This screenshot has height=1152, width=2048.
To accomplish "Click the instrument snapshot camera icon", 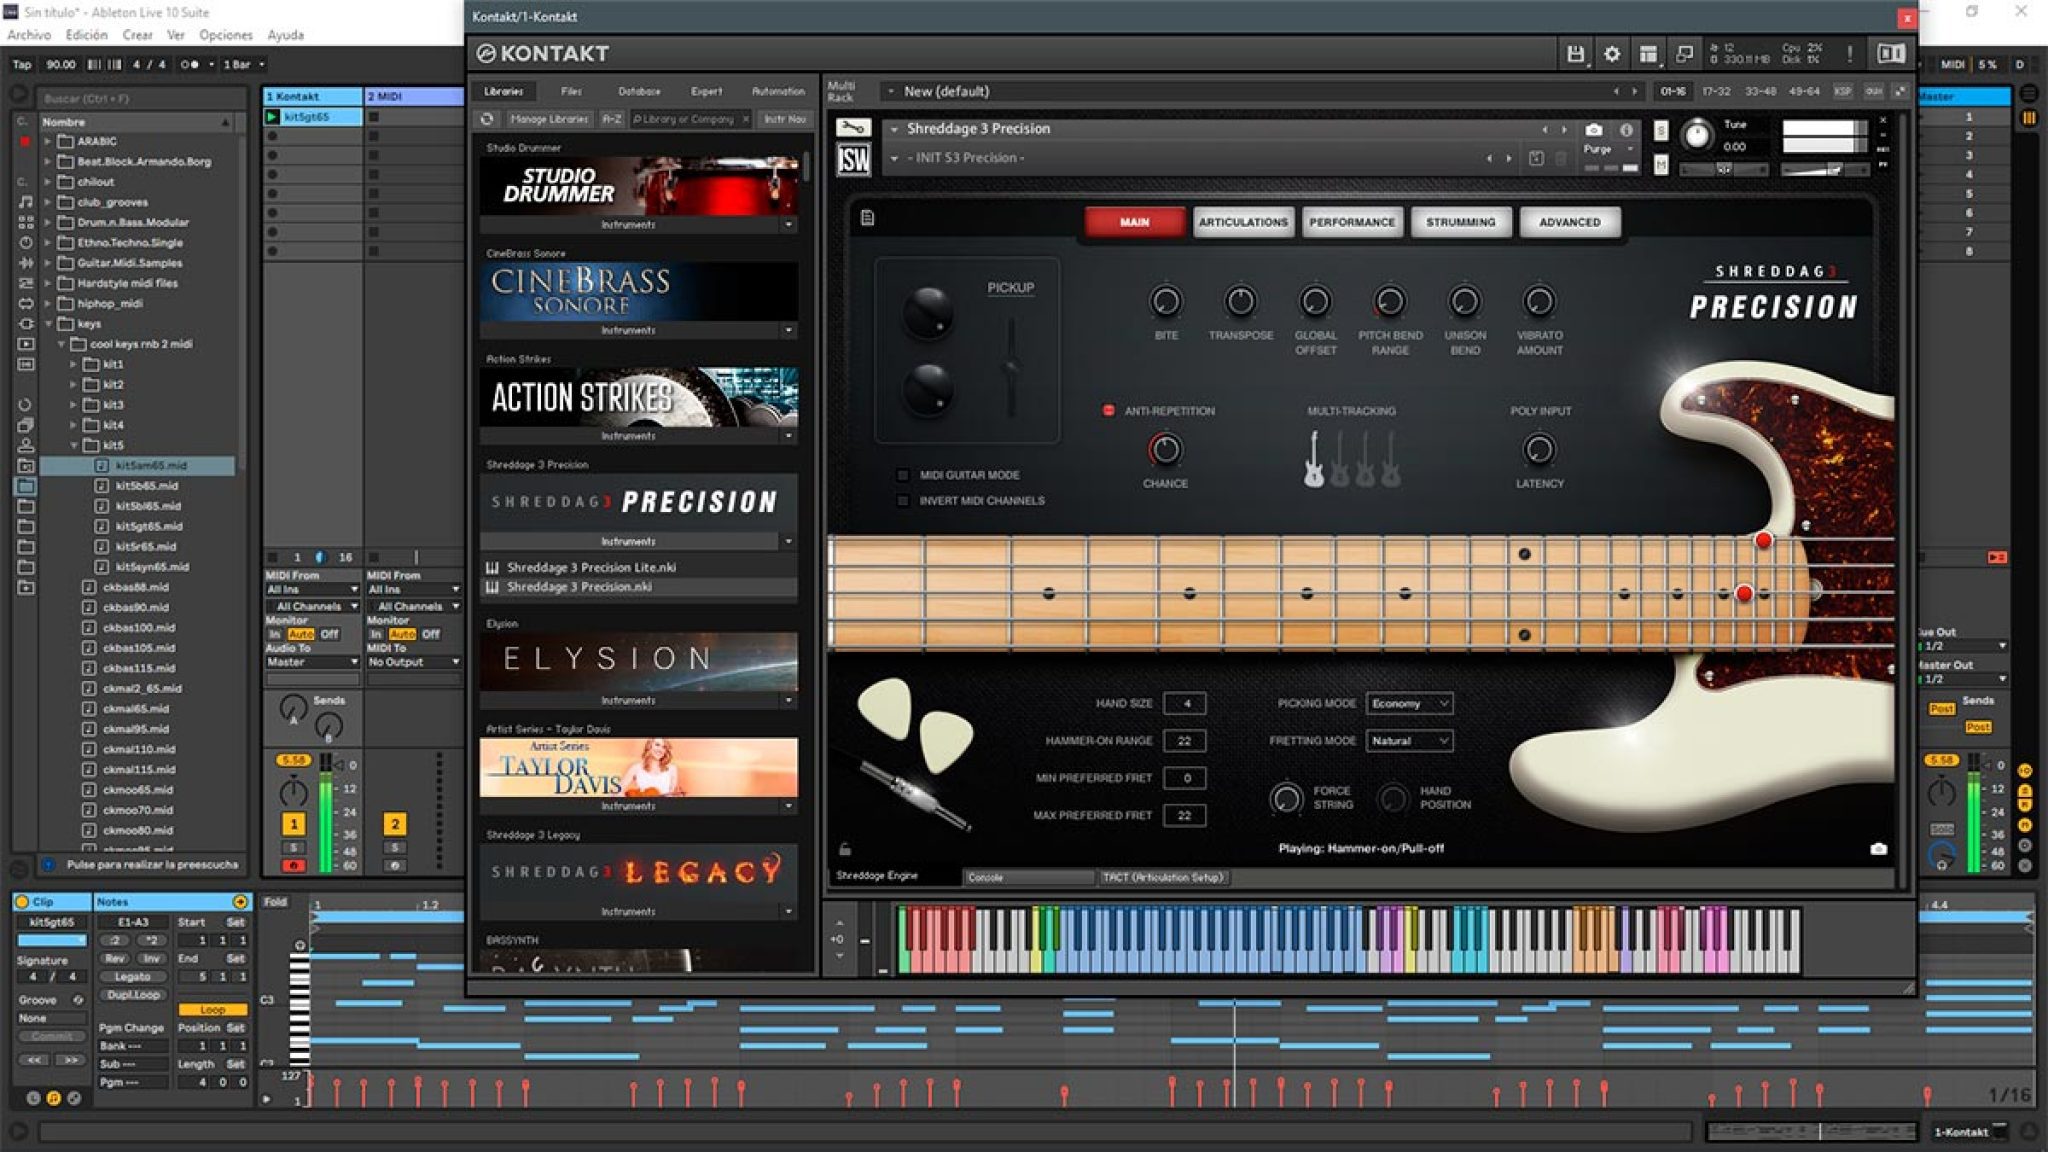I will click(1594, 130).
